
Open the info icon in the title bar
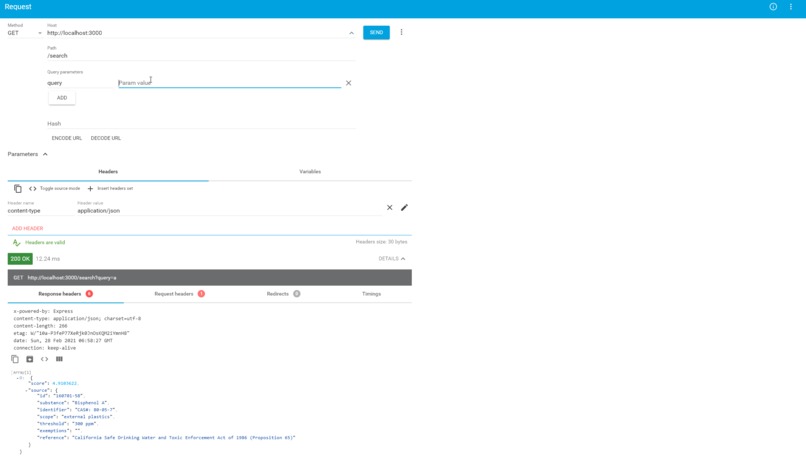tap(773, 7)
